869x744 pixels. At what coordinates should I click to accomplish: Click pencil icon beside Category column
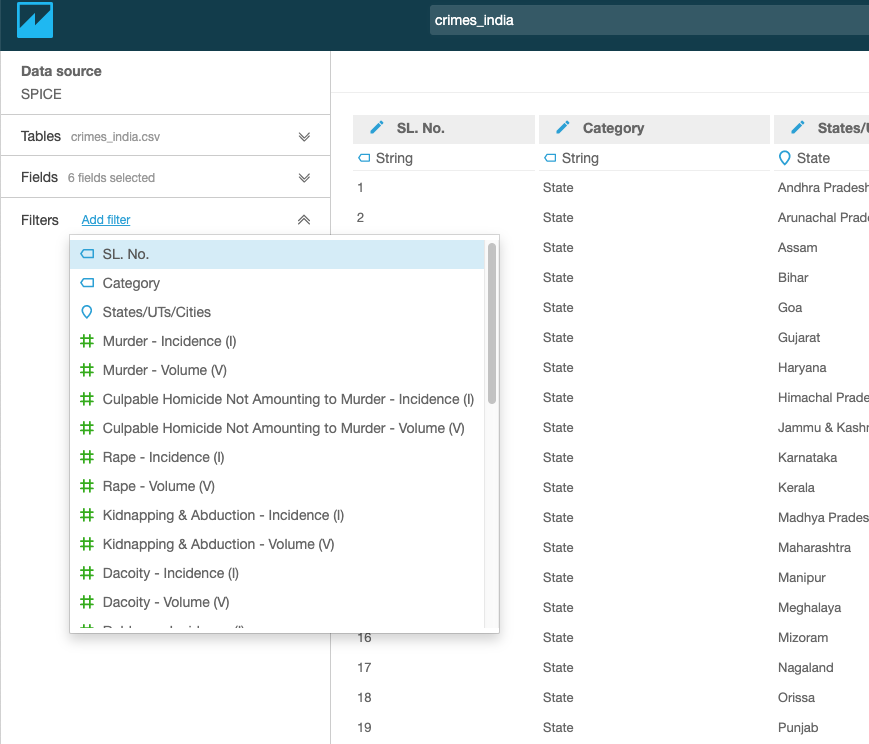563,128
